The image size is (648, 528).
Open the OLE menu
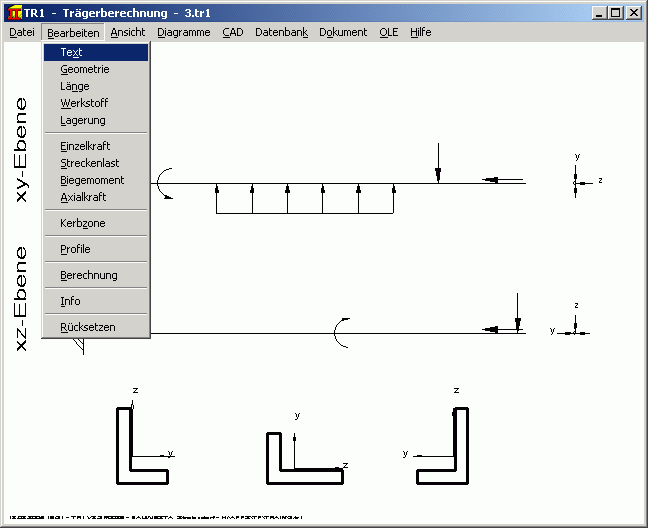(x=388, y=32)
